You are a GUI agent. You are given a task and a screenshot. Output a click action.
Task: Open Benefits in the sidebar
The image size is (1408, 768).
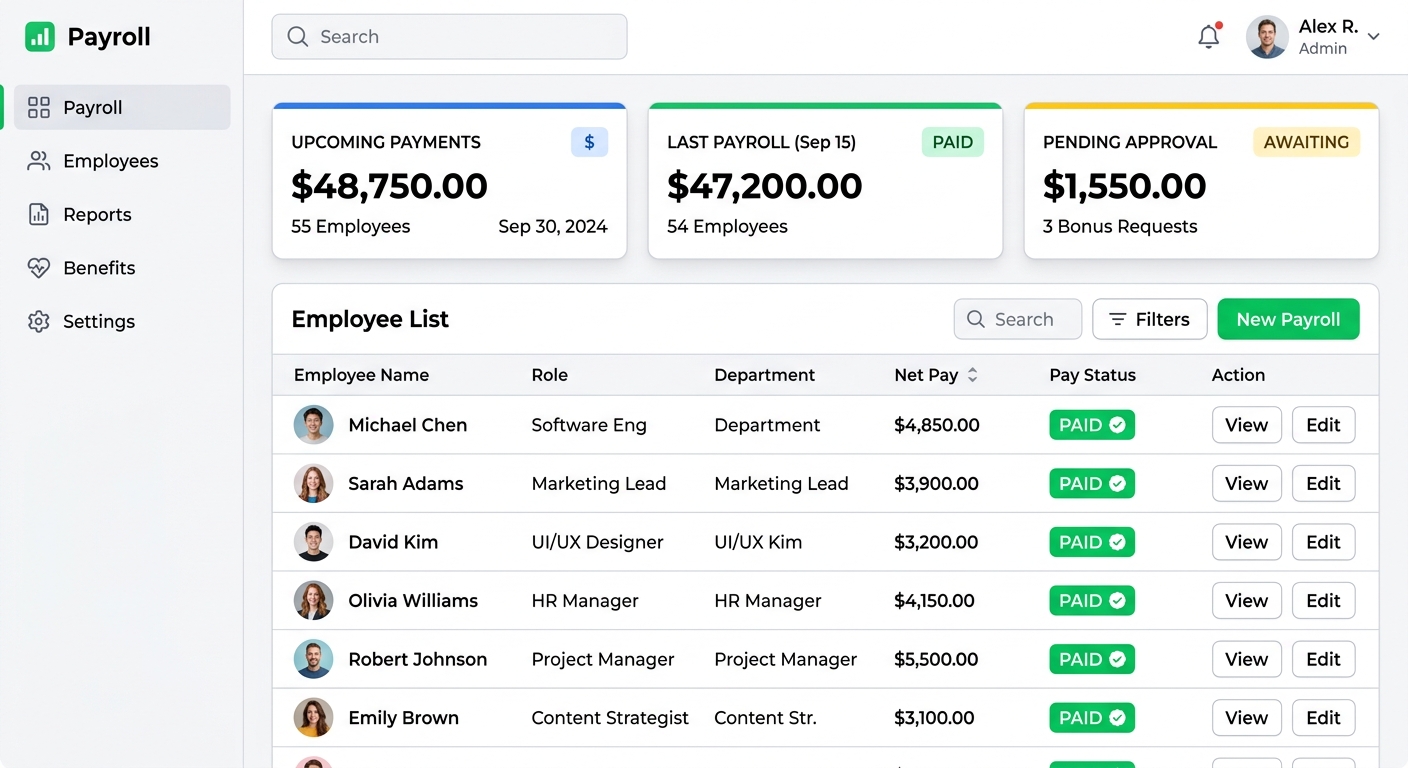pos(122,268)
